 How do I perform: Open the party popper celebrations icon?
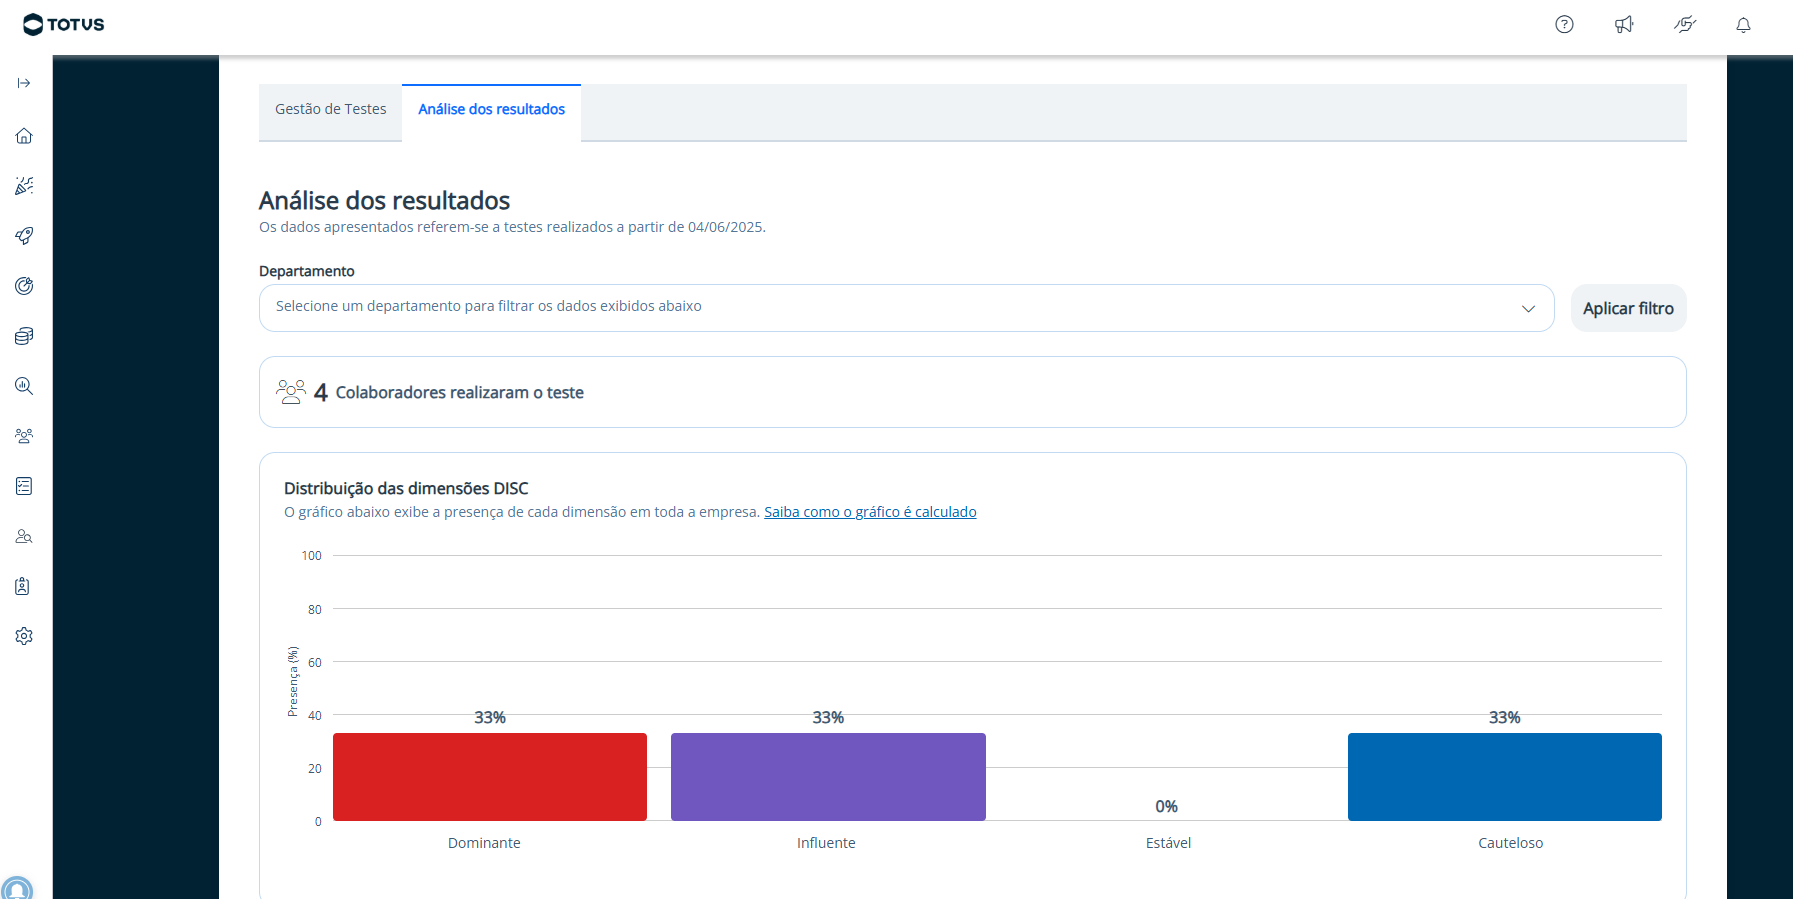coord(24,186)
